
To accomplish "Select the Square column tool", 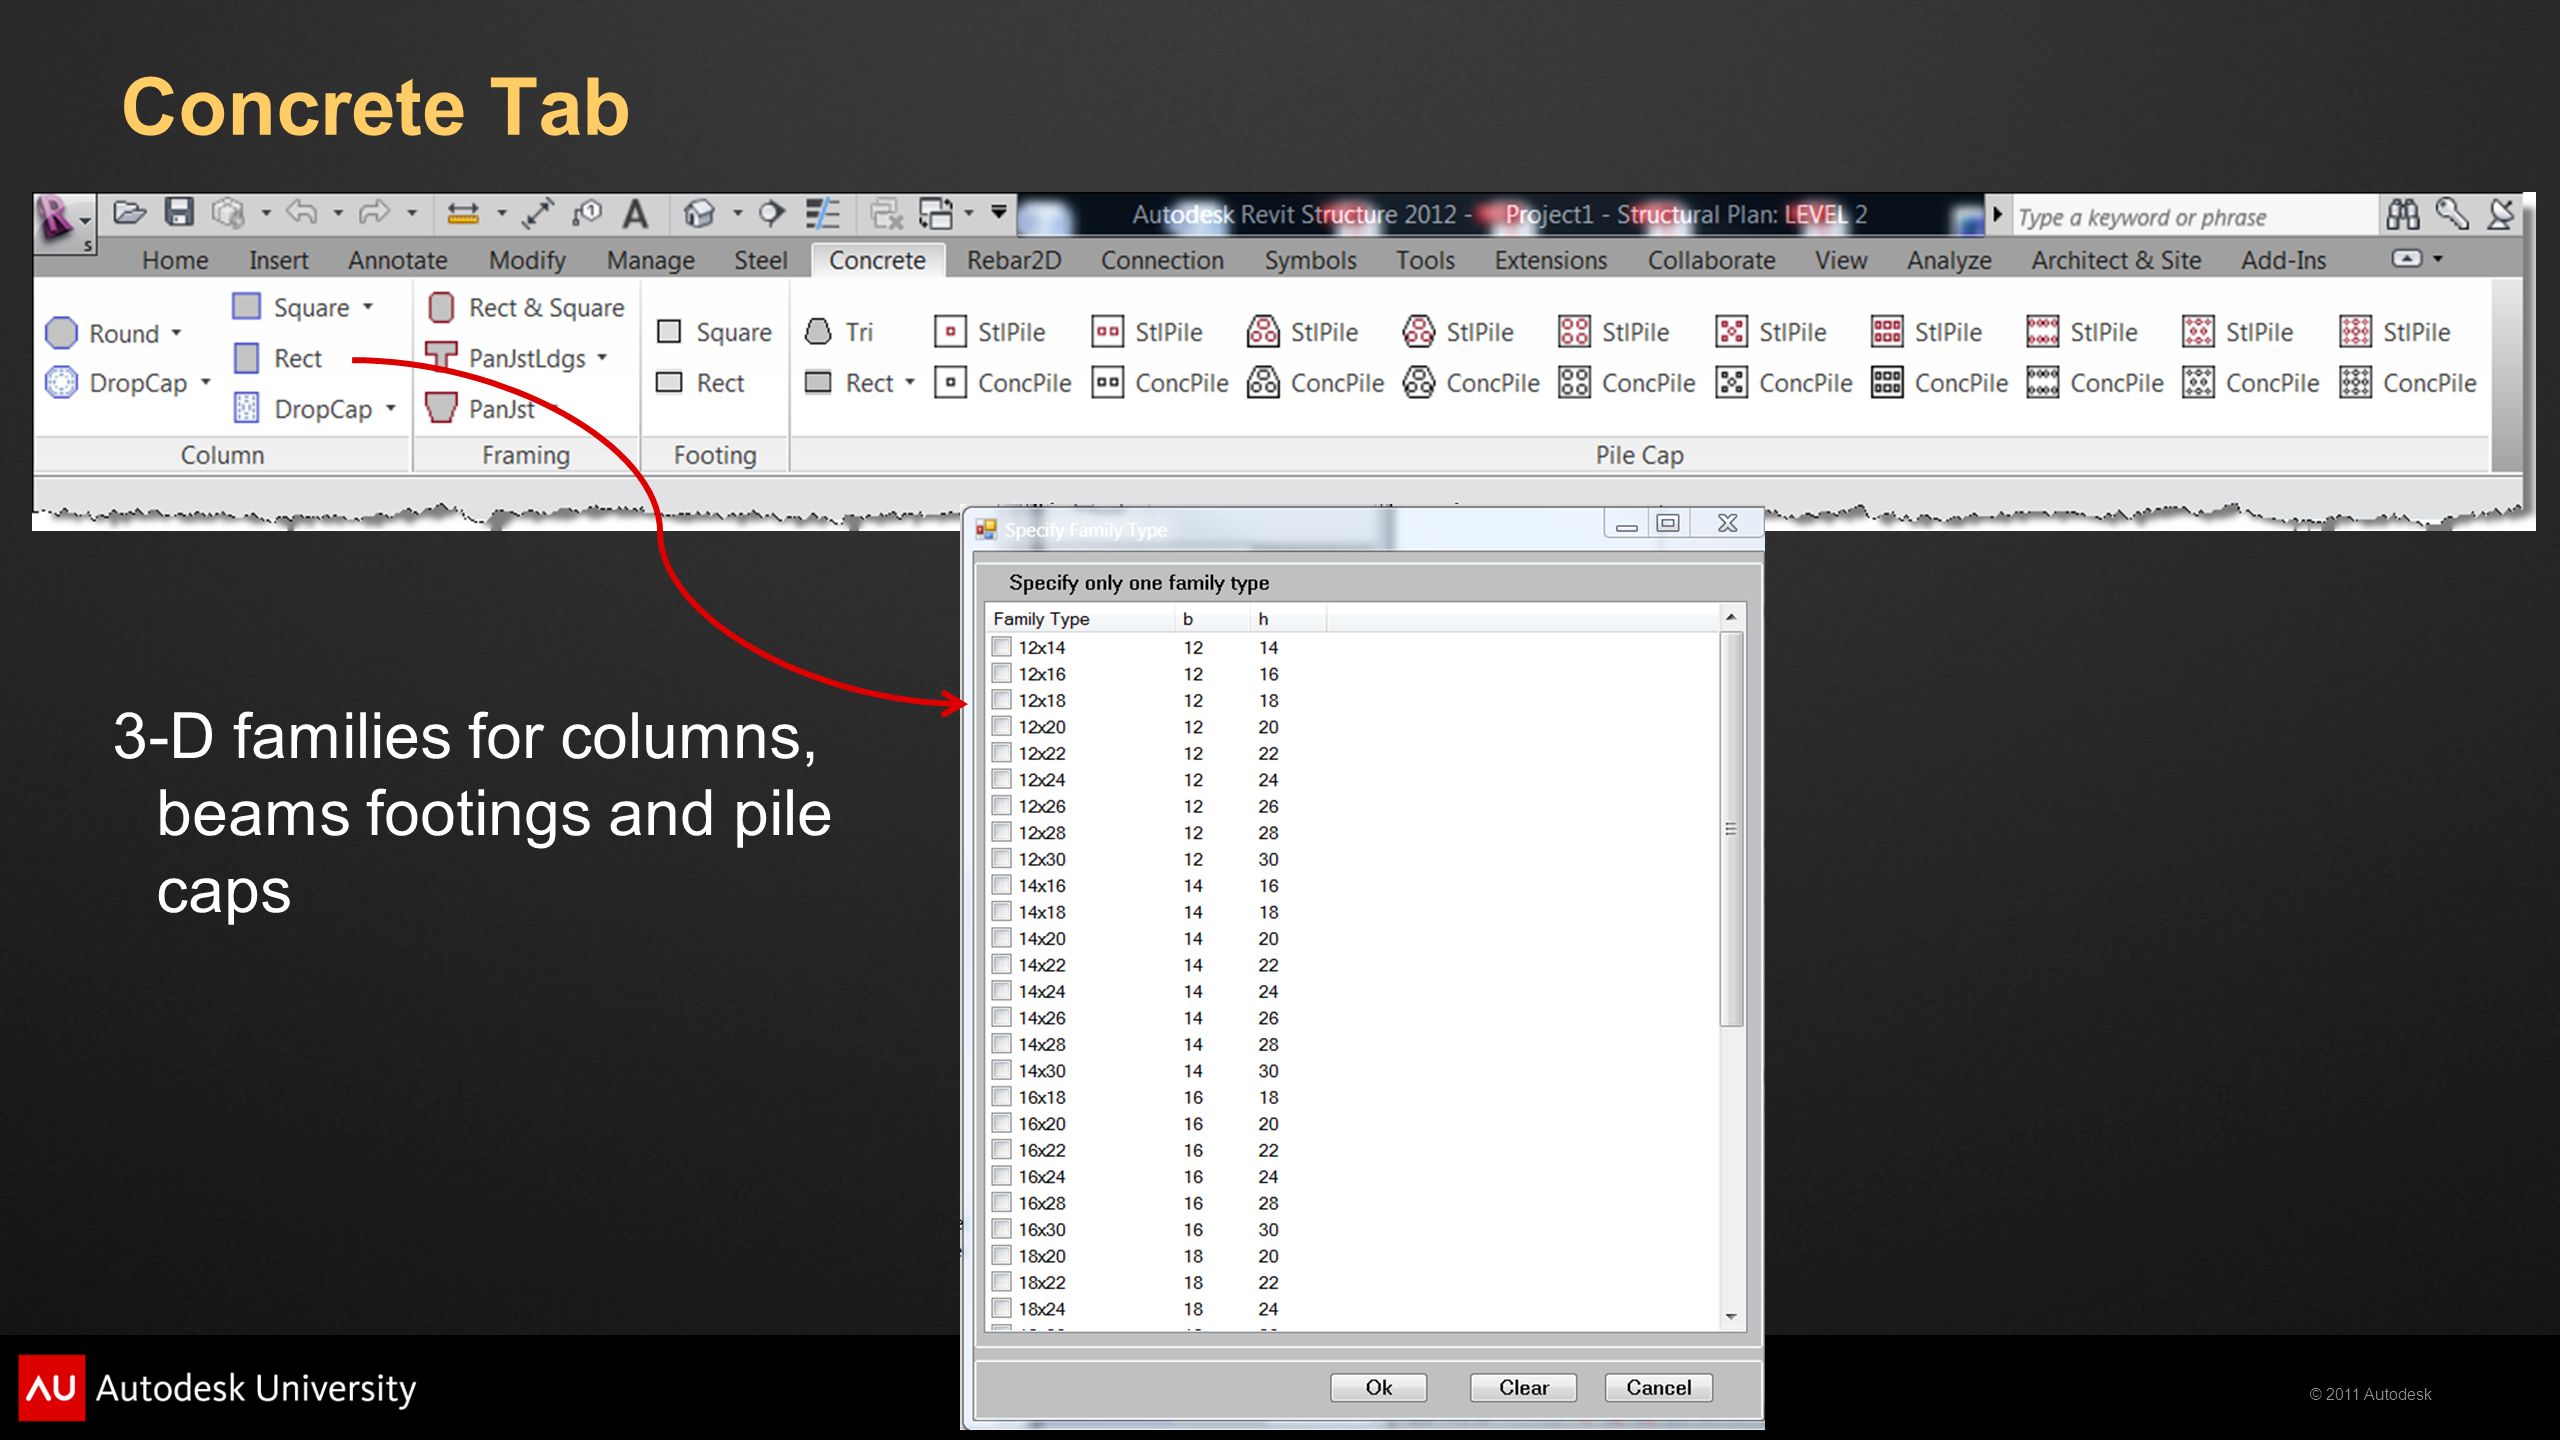I will coord(291,307).
